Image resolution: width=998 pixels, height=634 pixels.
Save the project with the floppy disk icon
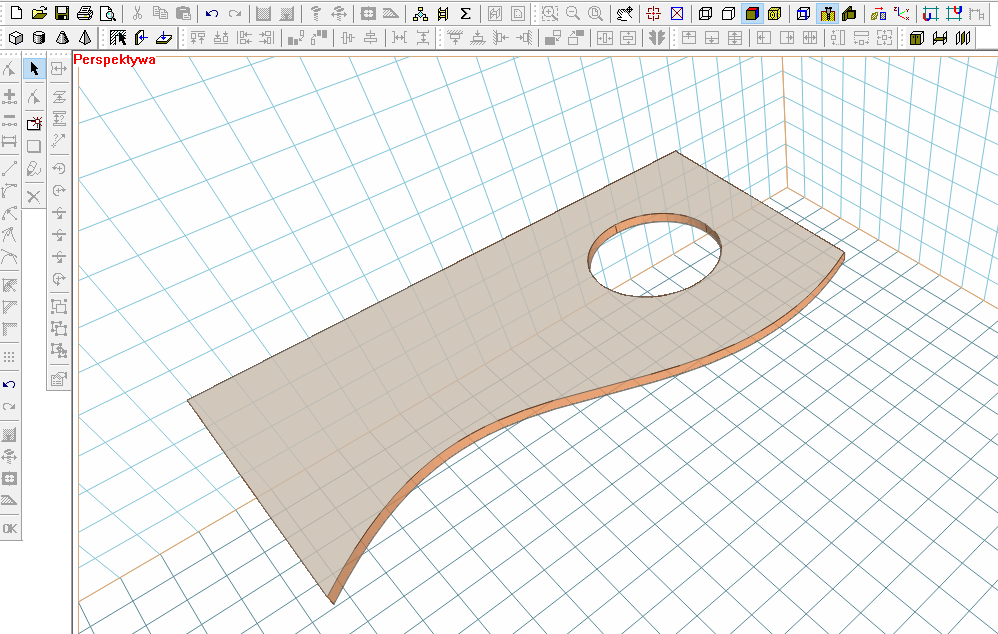pyautogui.click(x=62, y=13)
